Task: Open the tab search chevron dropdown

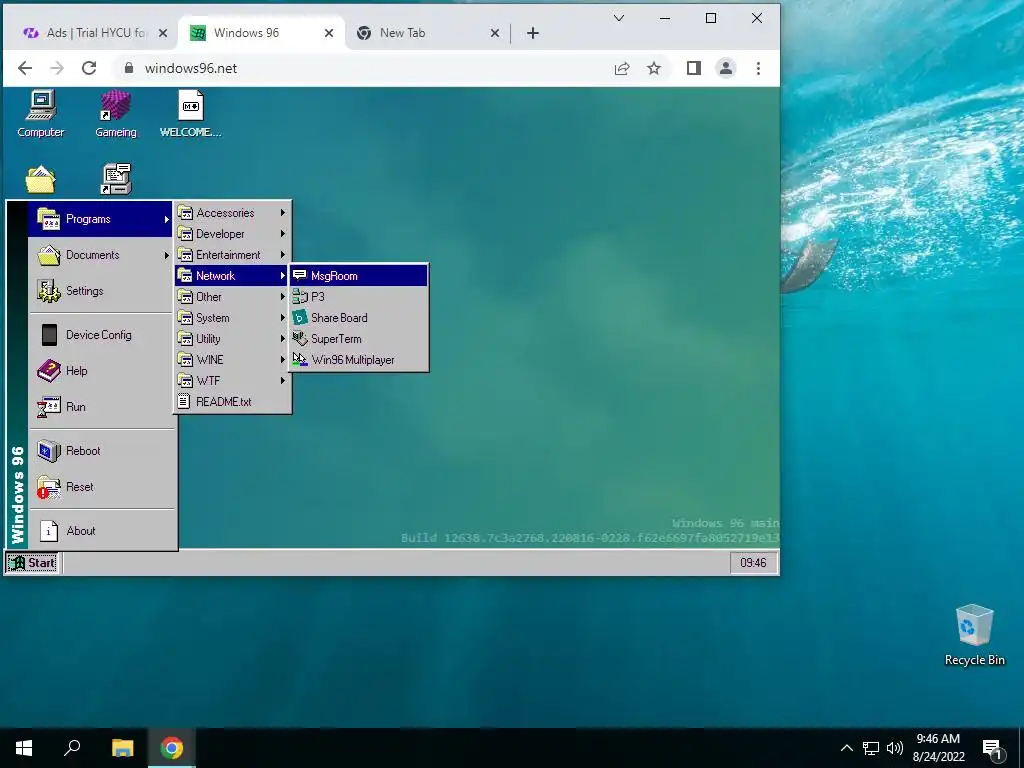Action: pyautogui.click(x=619, y=18)
